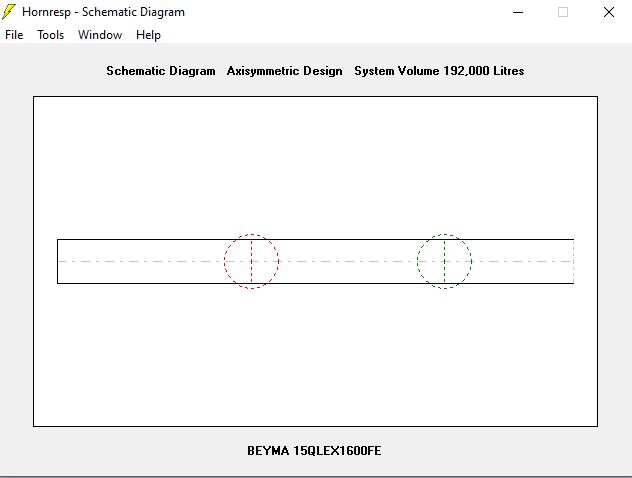Open the File menu
The height and width of the screenshot is (478, 632).
click(x=14, y=35)
